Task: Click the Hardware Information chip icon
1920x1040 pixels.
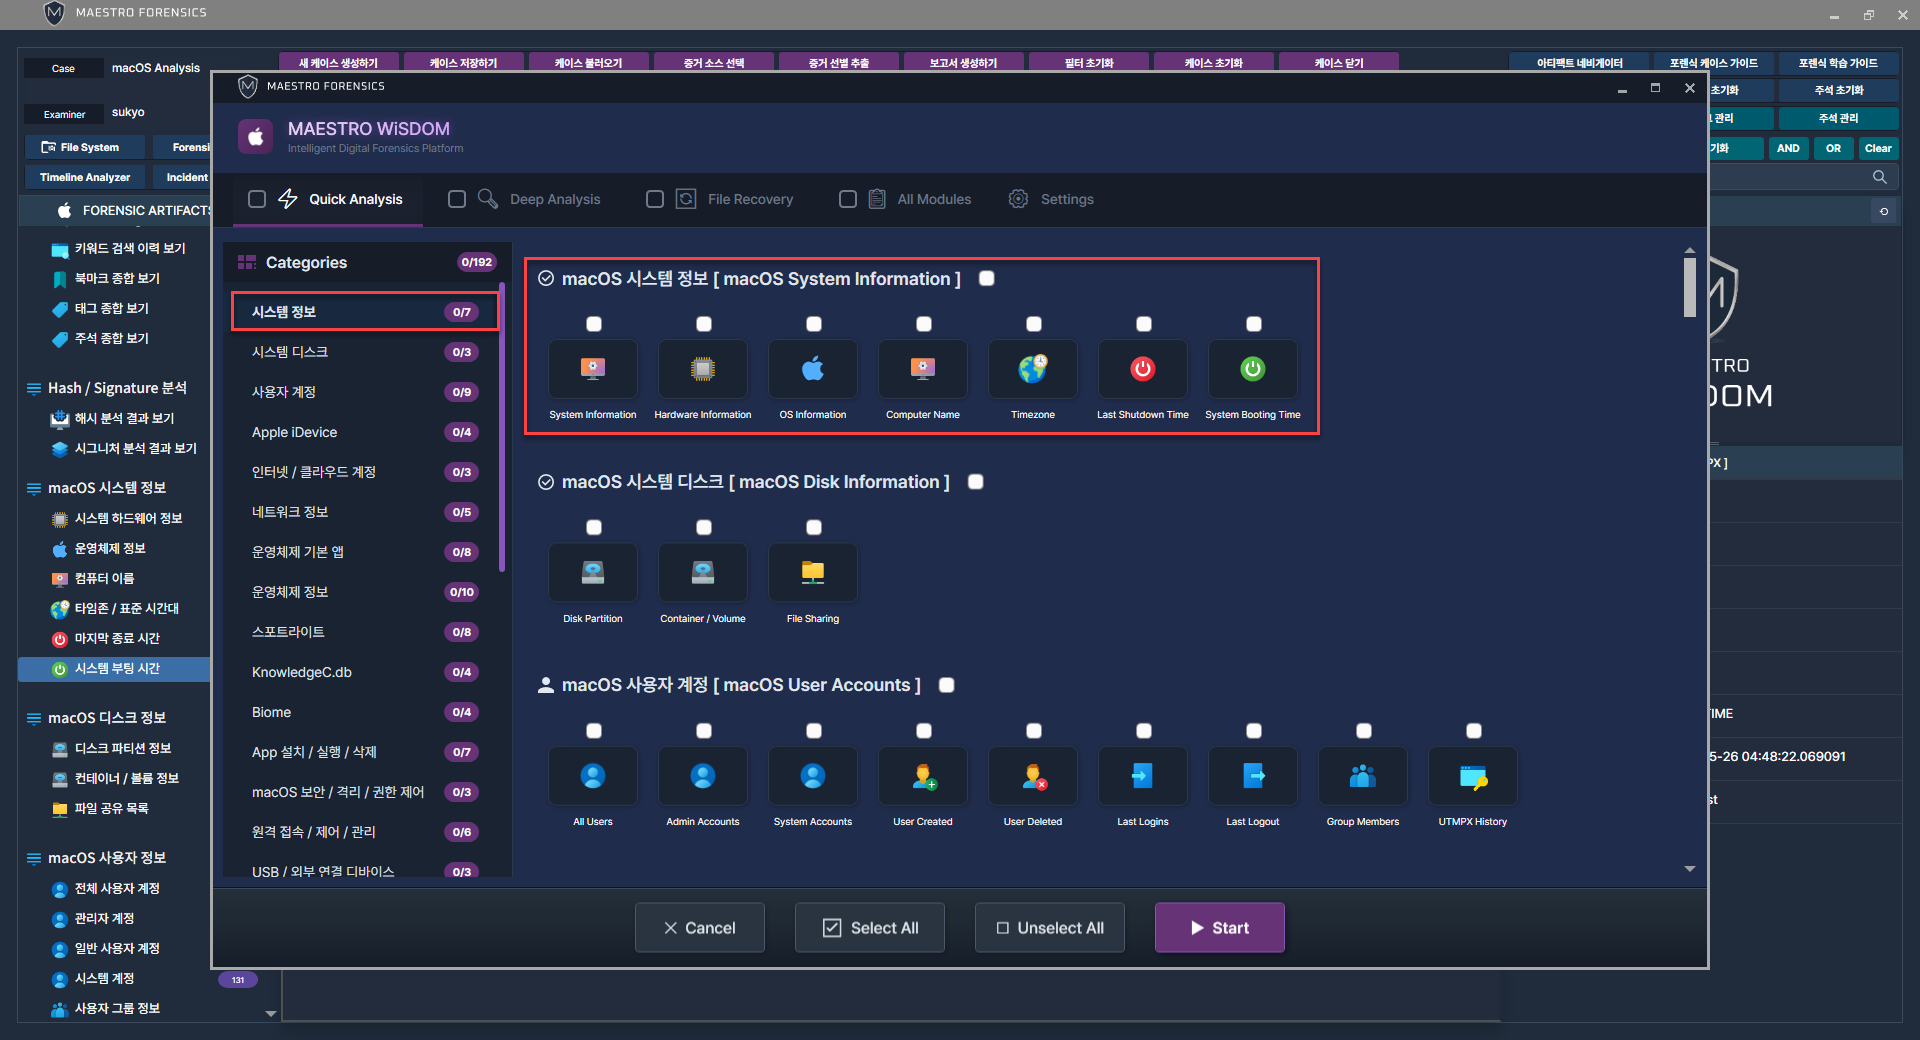Action: [703, 369]
